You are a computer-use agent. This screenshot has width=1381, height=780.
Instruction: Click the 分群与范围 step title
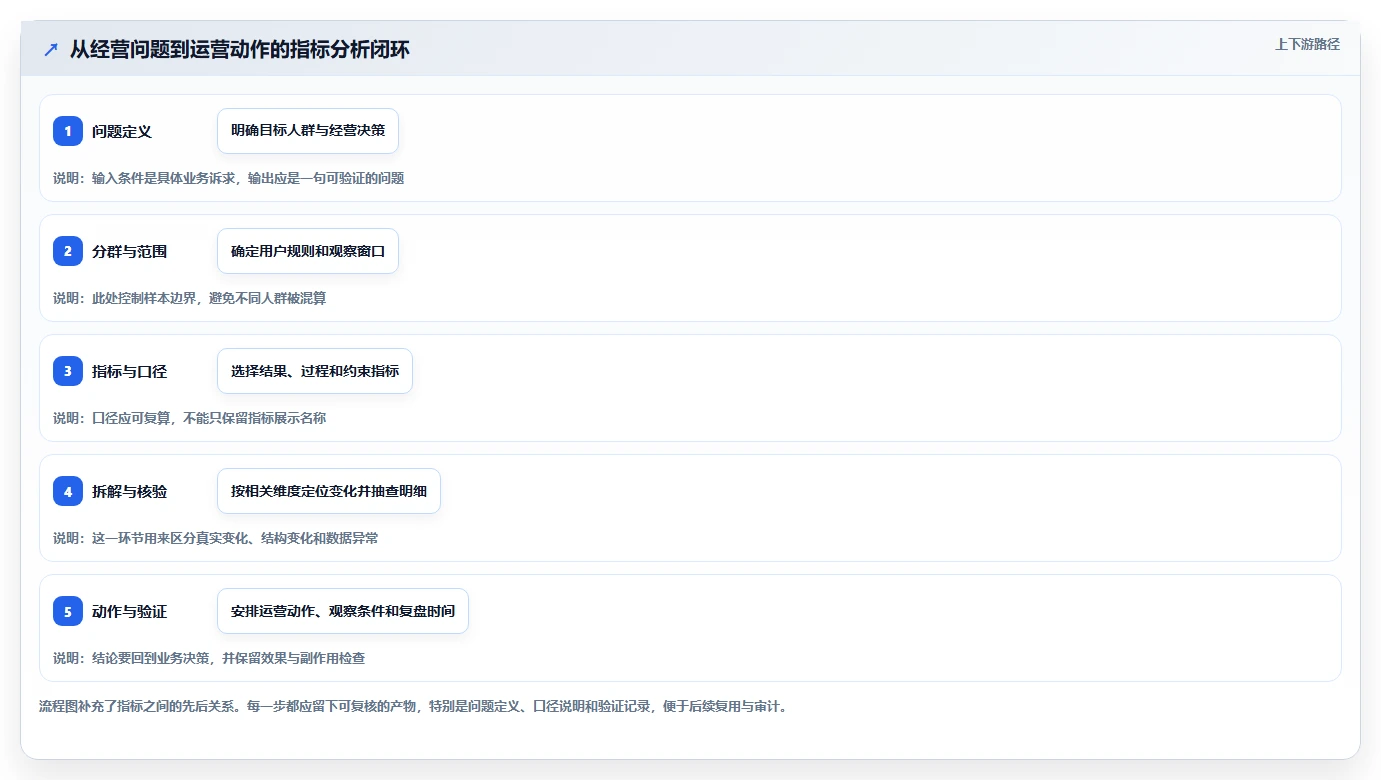(130, 251)
